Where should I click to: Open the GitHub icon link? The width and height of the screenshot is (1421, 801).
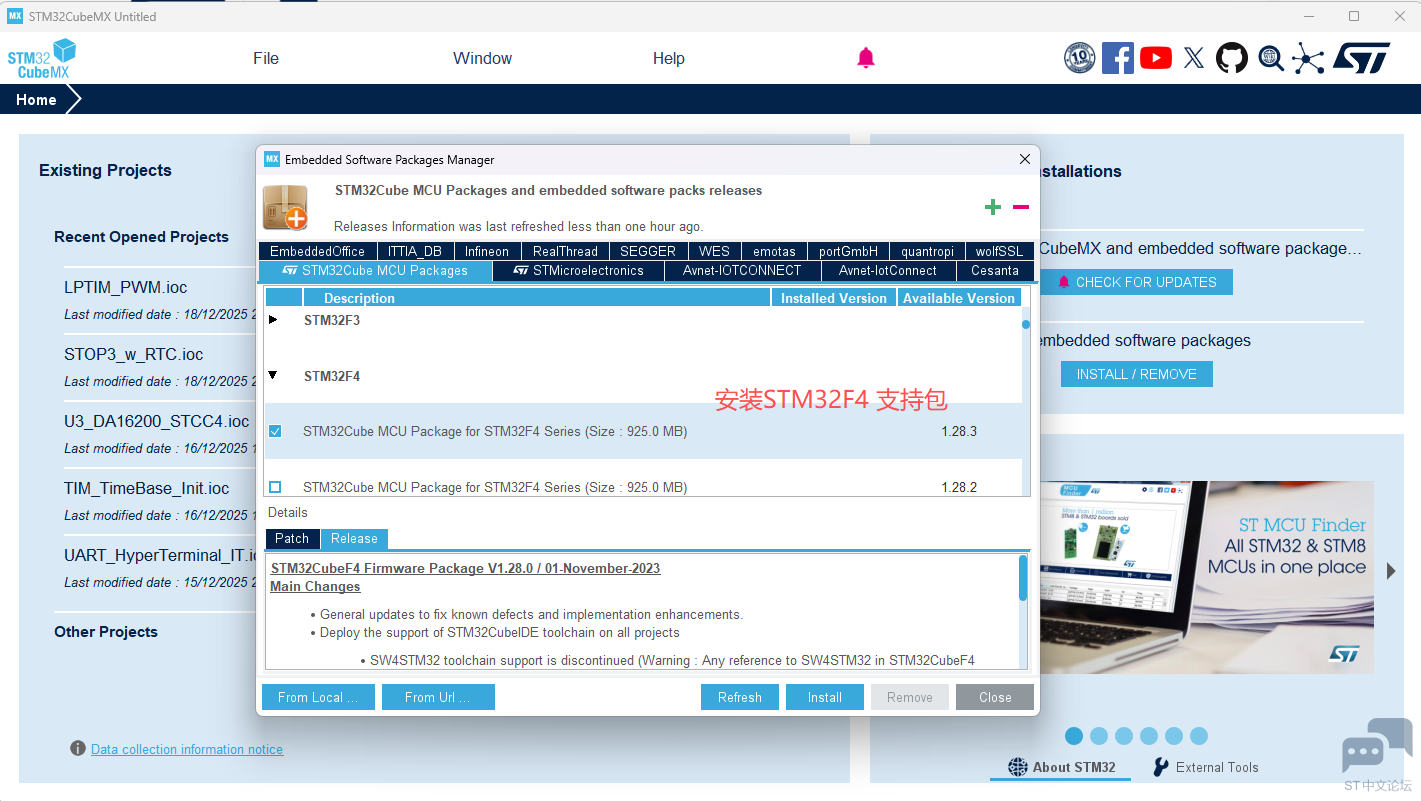click(1232, 58)
